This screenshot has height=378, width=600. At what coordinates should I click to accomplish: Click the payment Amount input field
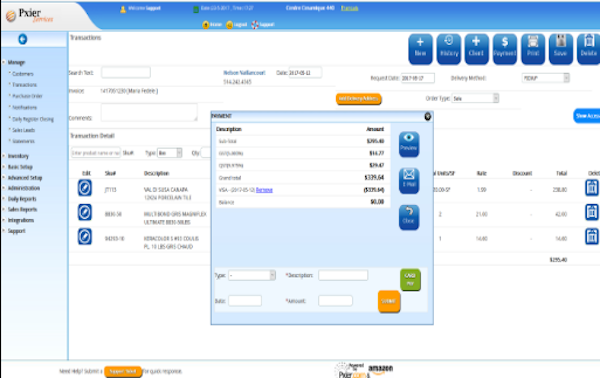(x=335, y=301)
